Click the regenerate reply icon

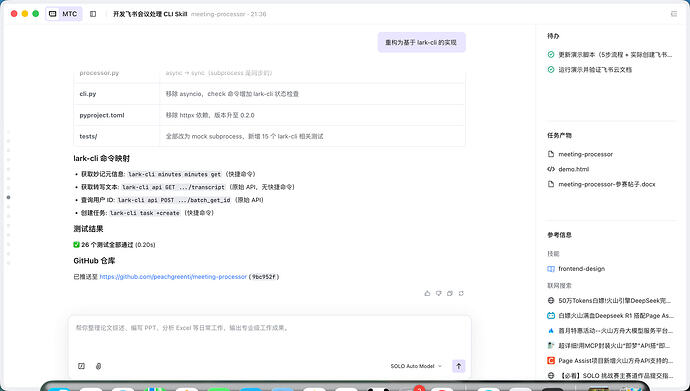461,293
